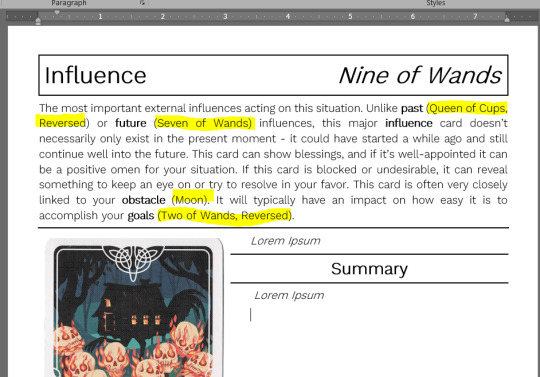Open the Paragraph settings dialog launcher

(142, 3)
